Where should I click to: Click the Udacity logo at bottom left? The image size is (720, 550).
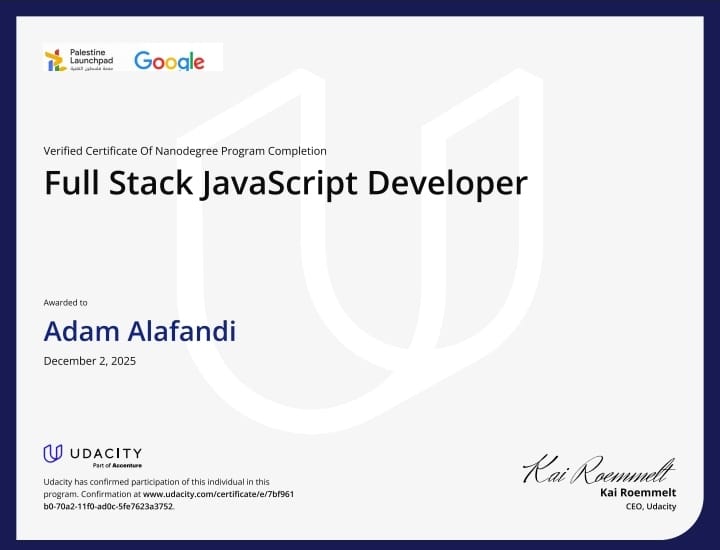pyautogui.click(x=93, y=454)
